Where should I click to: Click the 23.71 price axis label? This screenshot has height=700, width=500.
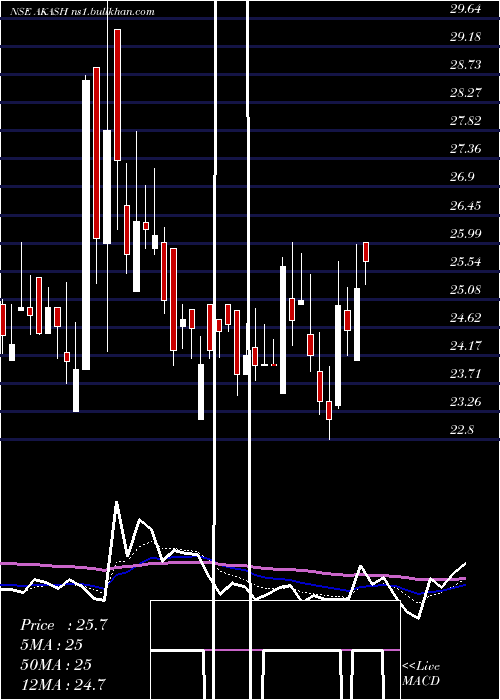(x=465, y=373)
